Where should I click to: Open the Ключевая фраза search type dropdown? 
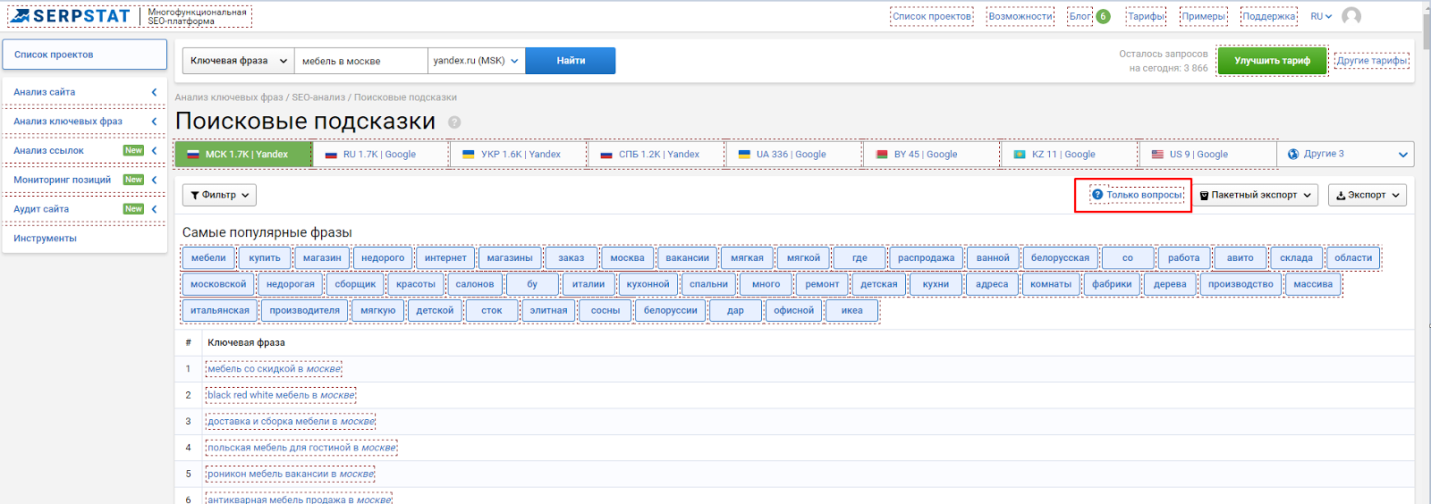pyautogui.click(x=238, y=60)
